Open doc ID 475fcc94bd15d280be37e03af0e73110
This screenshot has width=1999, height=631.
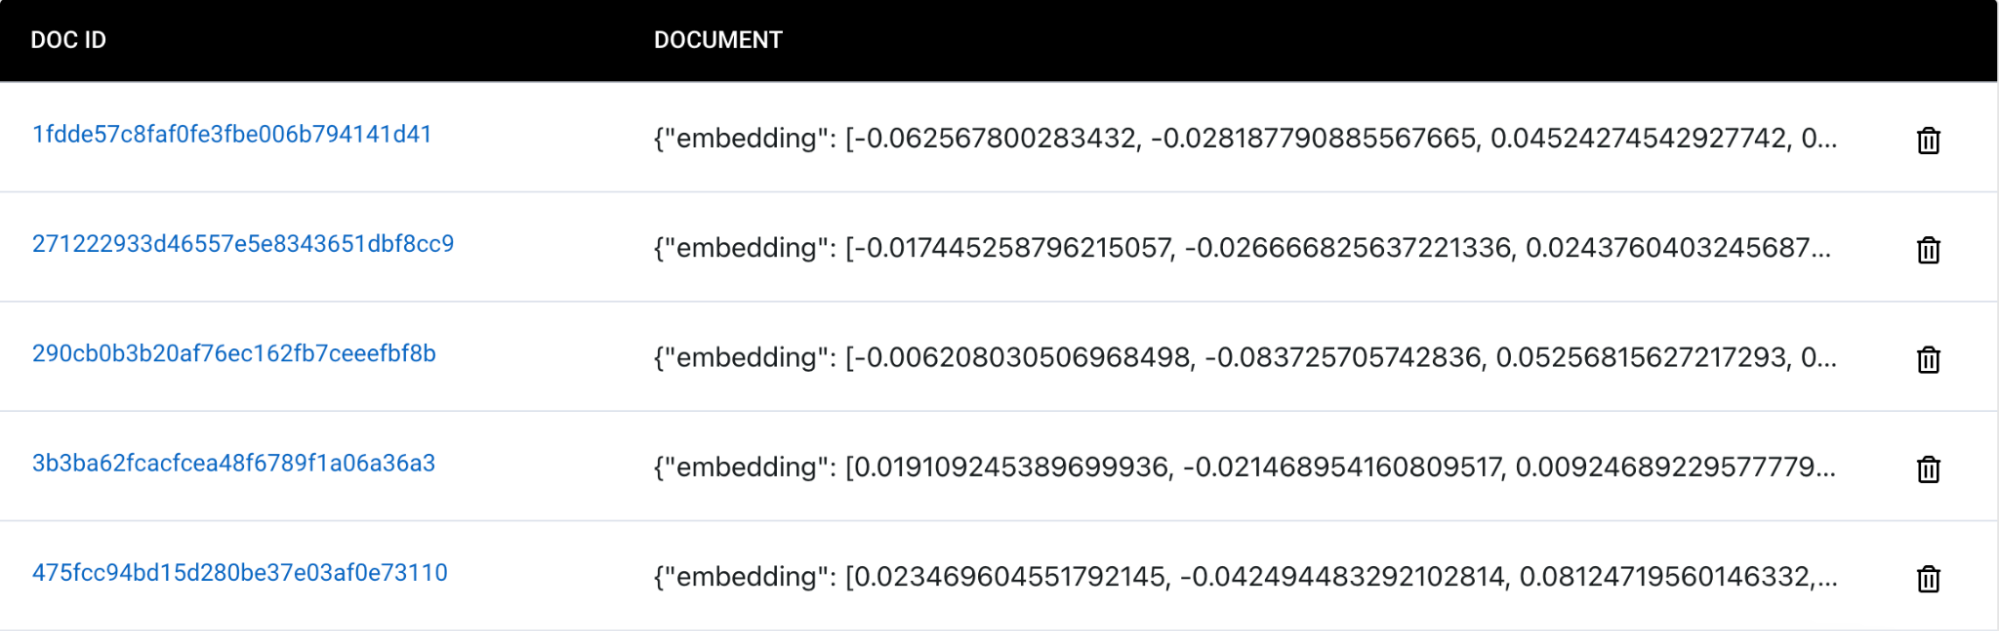pos(240,573)
